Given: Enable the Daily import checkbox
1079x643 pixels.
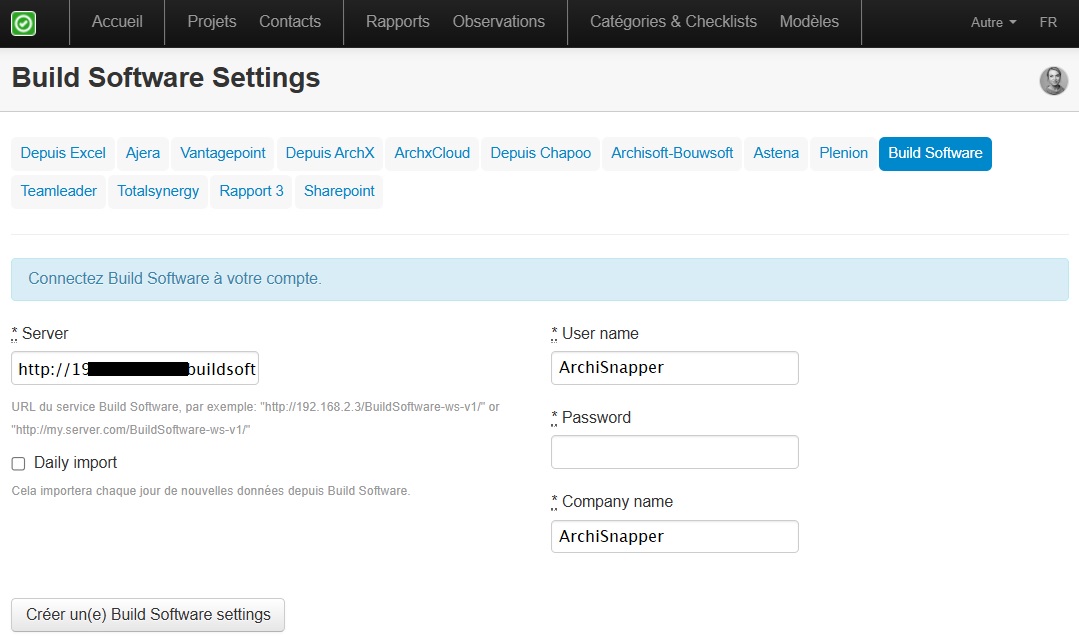Looking at the screenshot, I should coord(18,464).
